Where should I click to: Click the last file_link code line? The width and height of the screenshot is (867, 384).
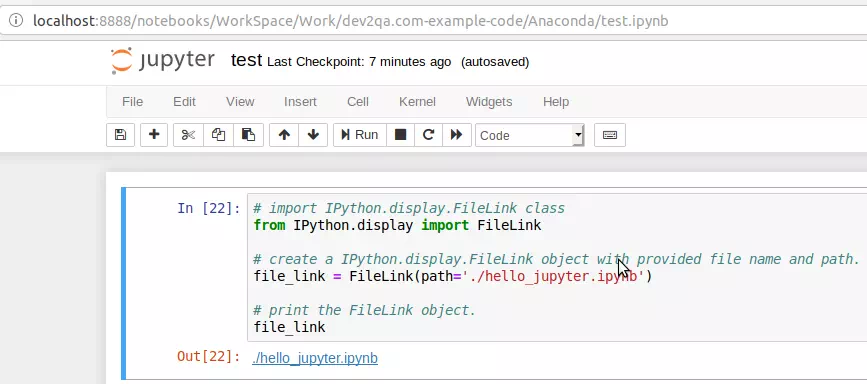coord(289,327)
